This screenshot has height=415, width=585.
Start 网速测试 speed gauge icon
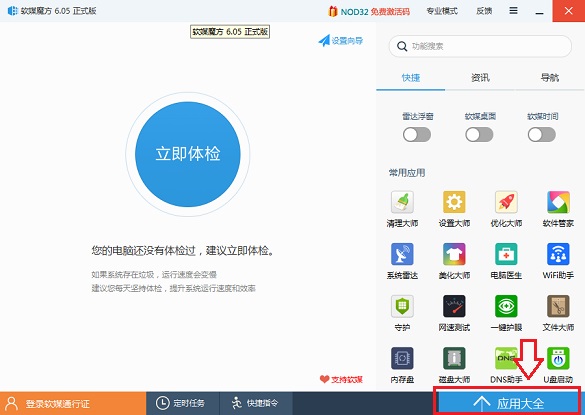coord(454,306)
